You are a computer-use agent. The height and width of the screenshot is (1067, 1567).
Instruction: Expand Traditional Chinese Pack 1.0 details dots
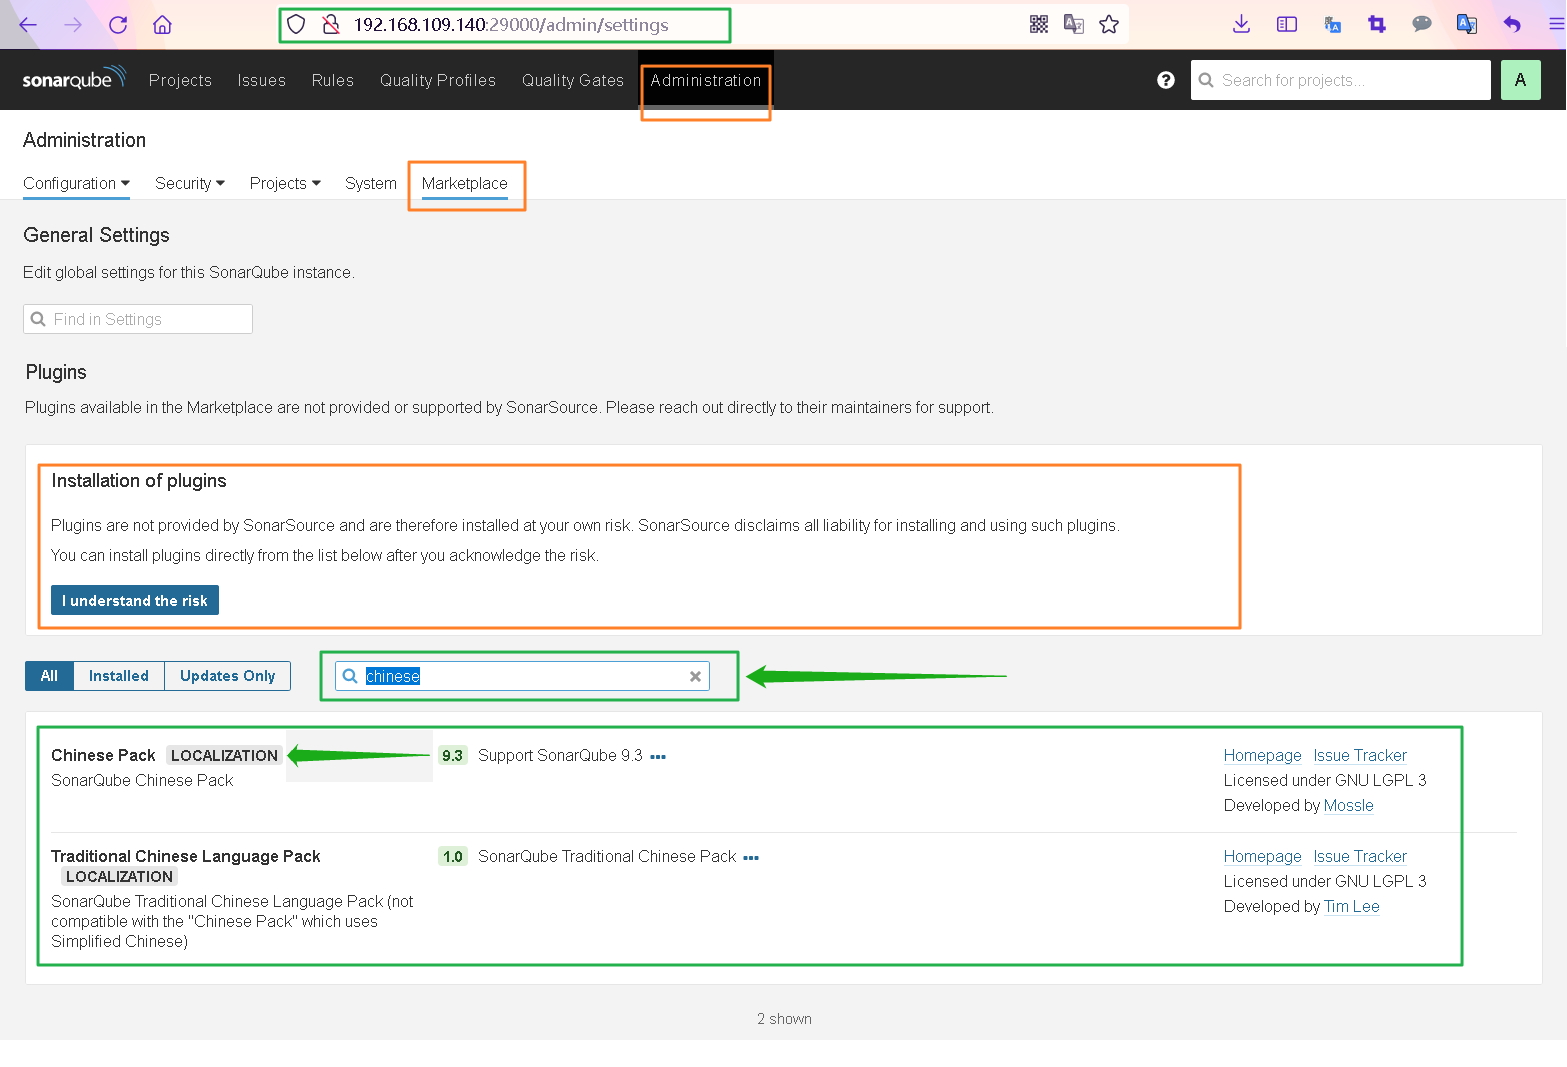(x=751, y=858)
